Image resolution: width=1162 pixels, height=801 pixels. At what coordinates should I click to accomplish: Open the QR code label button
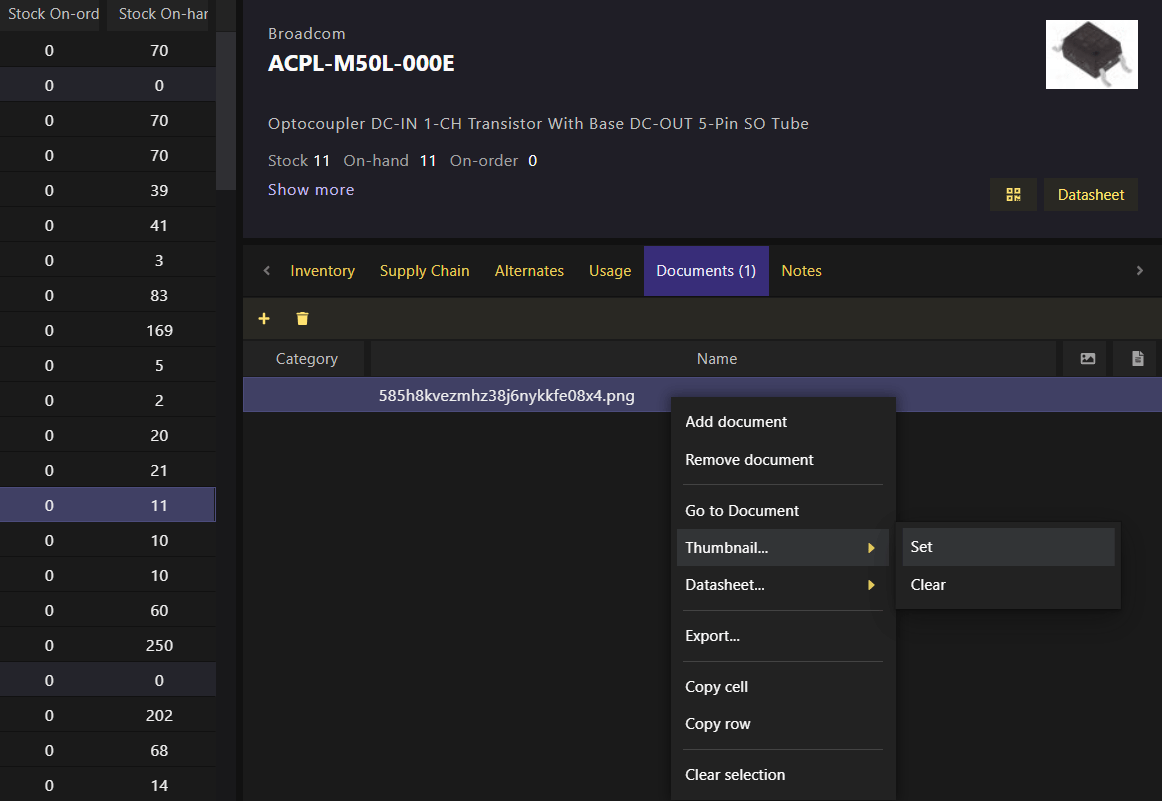(1013, 195)
